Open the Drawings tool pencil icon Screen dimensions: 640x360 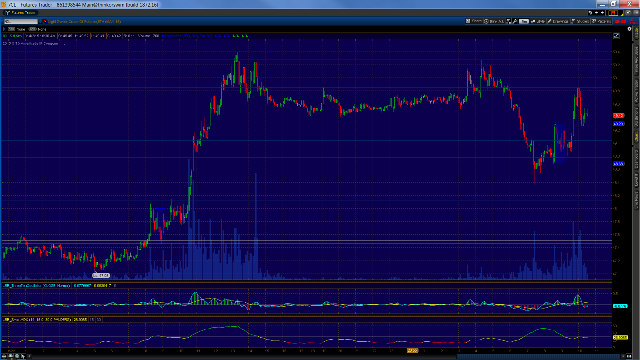coord(558,21)
